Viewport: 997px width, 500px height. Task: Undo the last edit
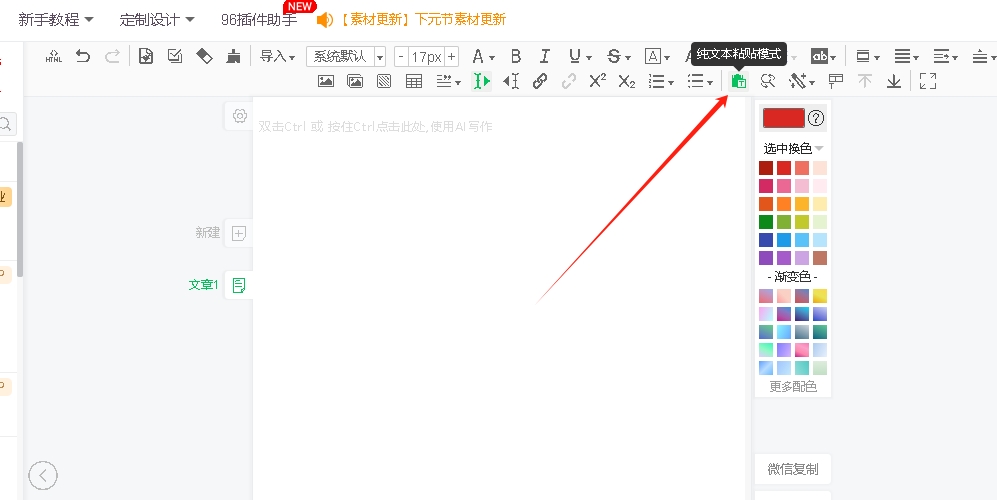(83, 57)
